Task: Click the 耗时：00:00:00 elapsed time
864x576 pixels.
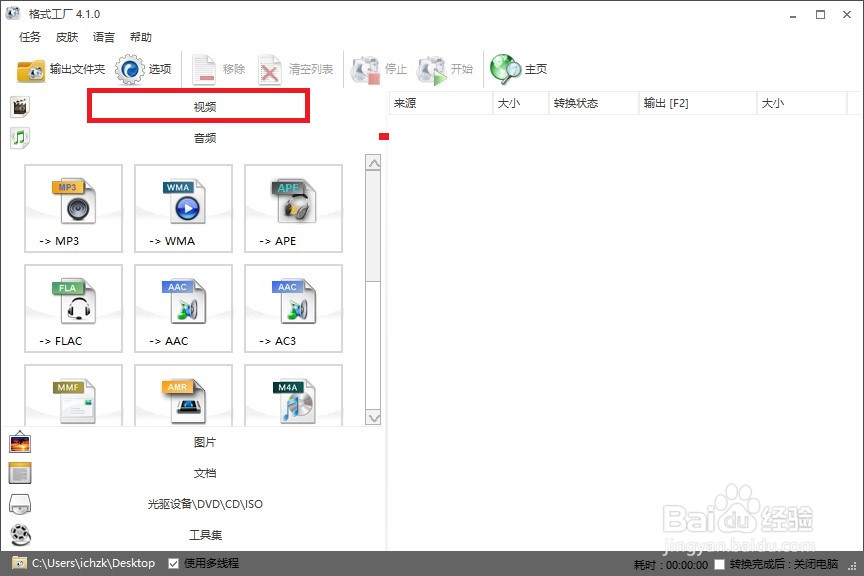Action: [x=671, y=564]
